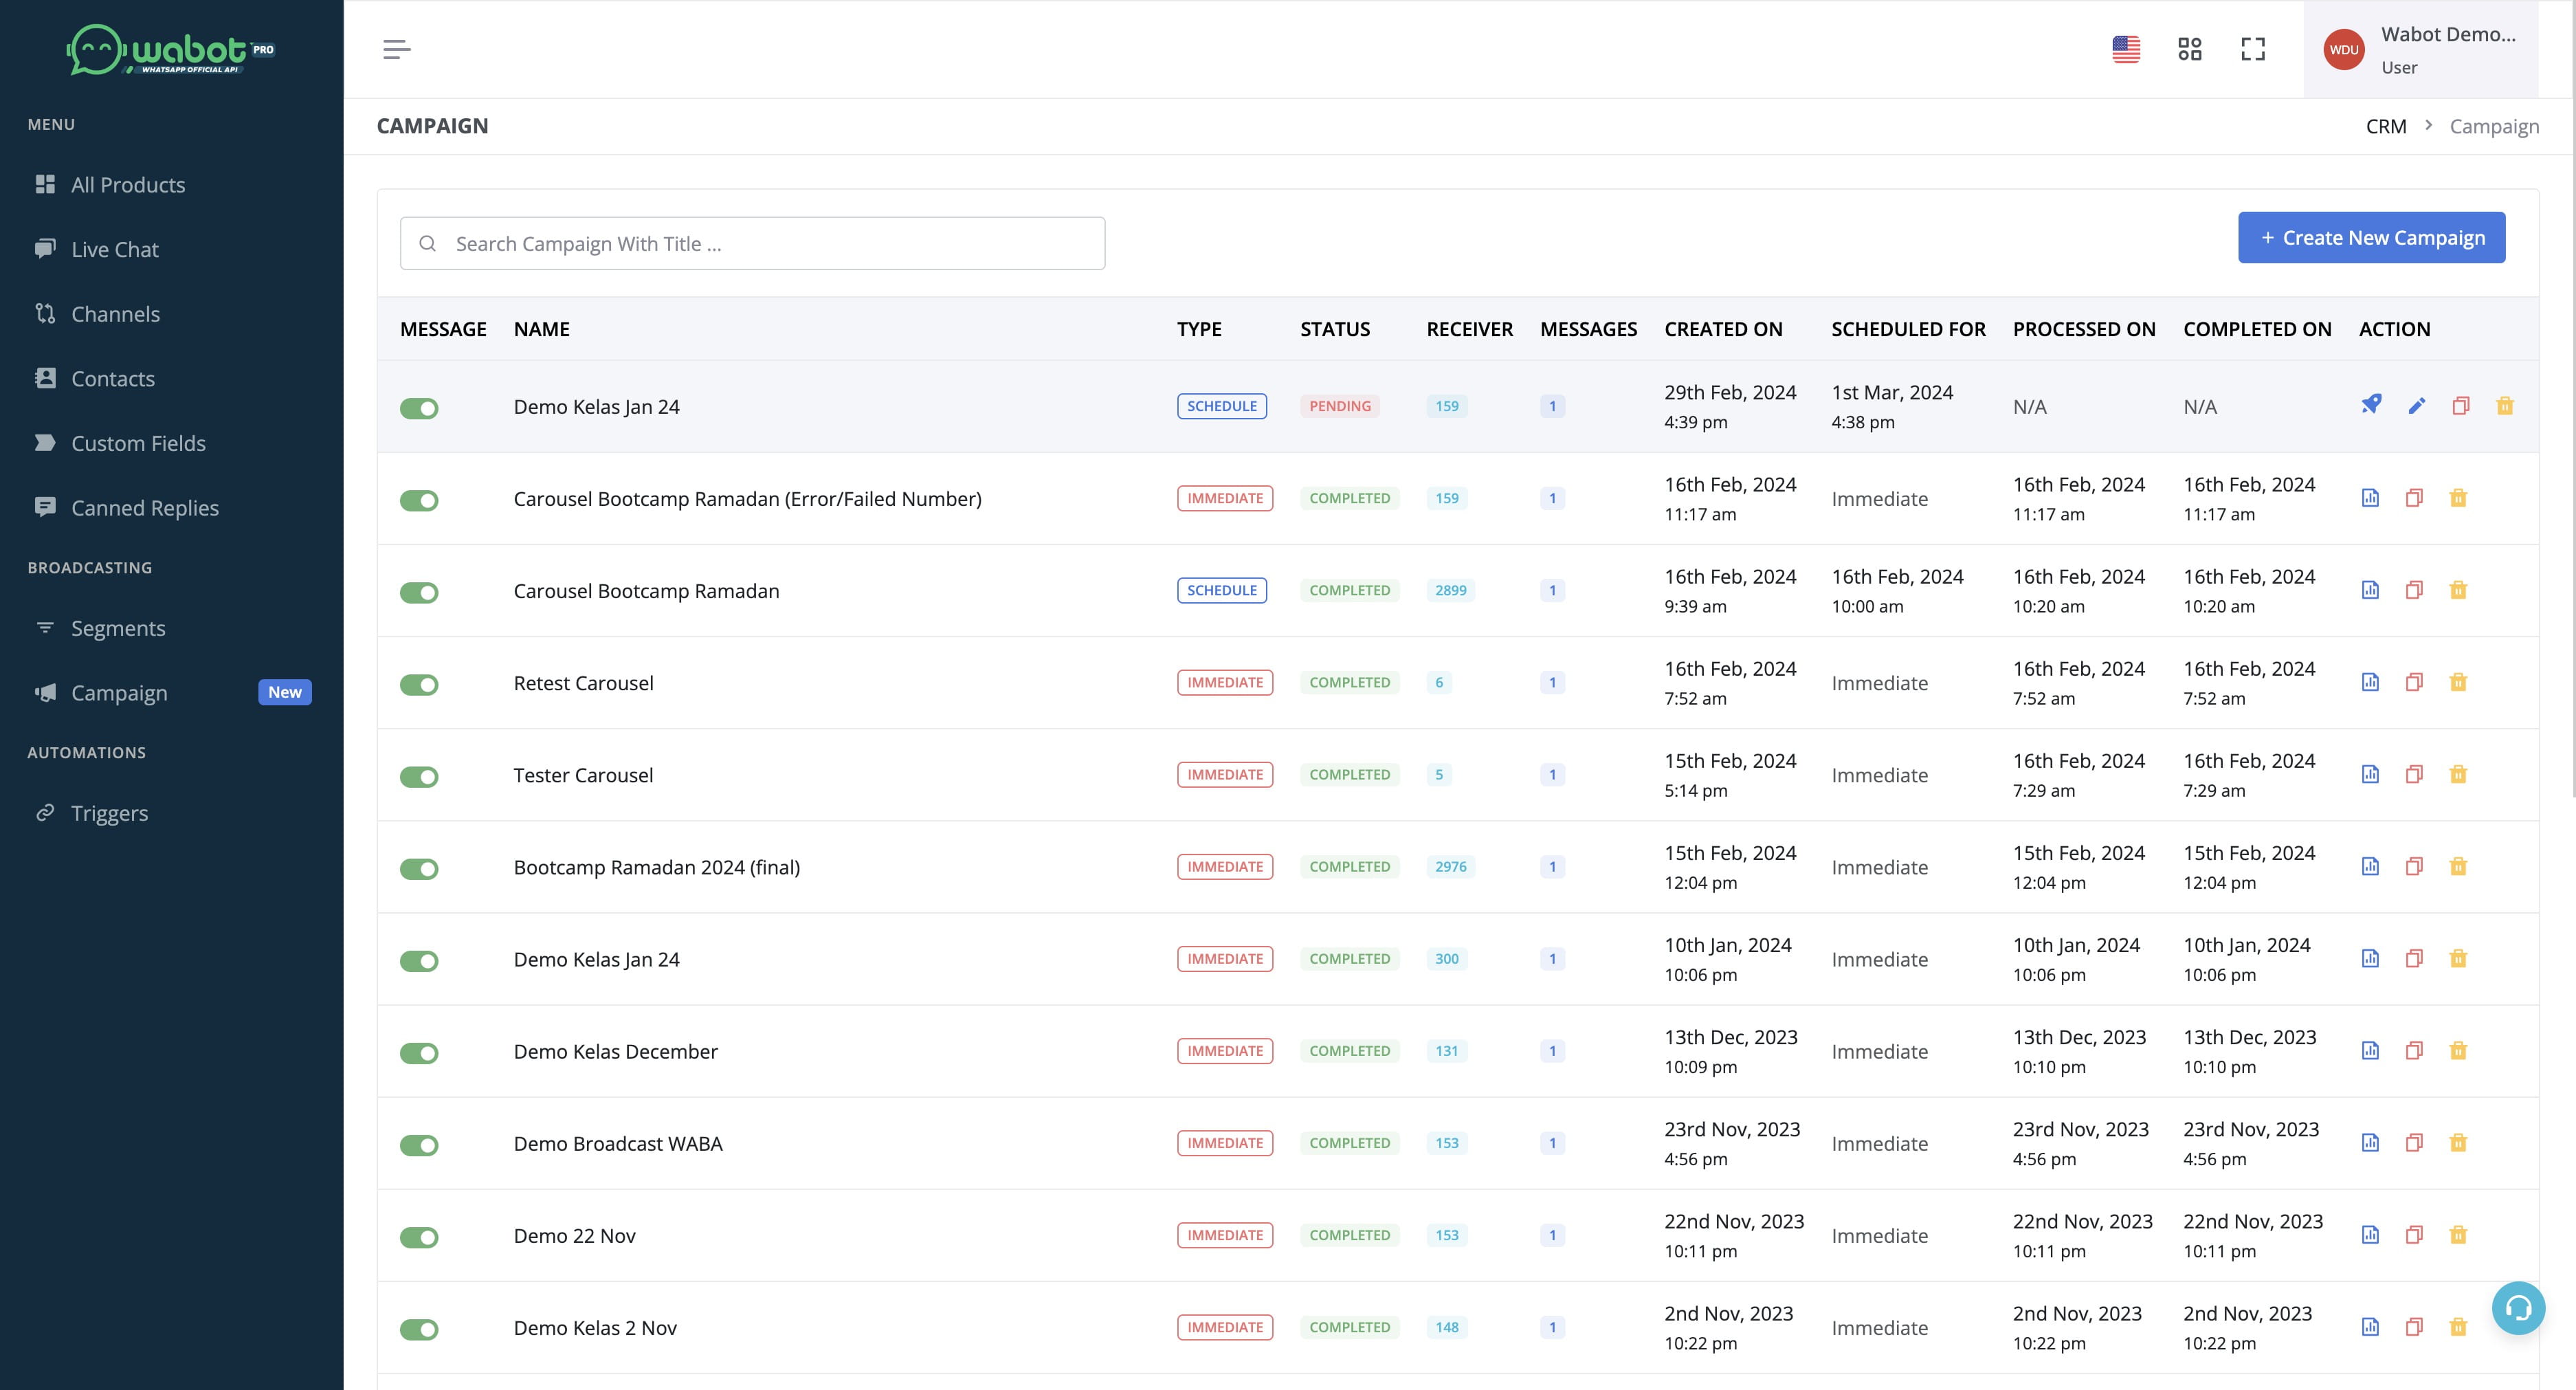This screenshot has height=1390, width=2576.
Task: Toggle message switch for Demo Kelas 2 Nov
Action: 419,1329
